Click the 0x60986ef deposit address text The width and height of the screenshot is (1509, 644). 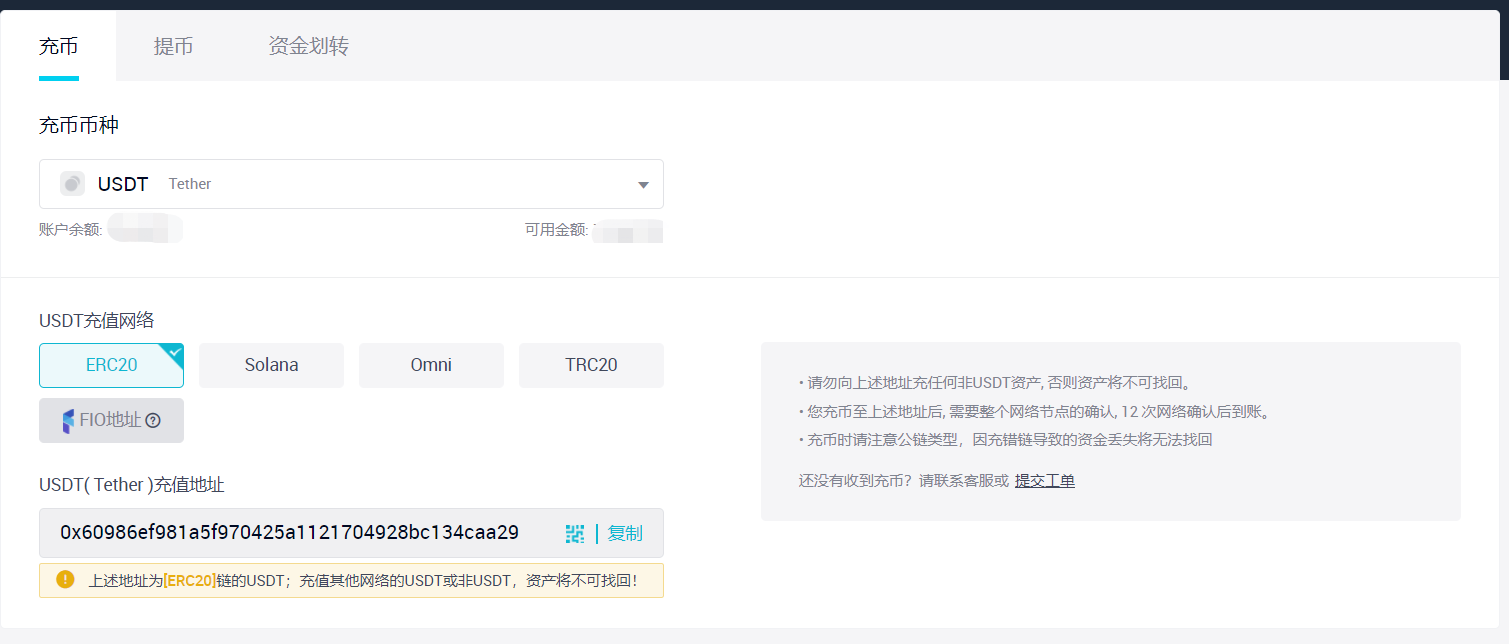click(x=289, y=533)
